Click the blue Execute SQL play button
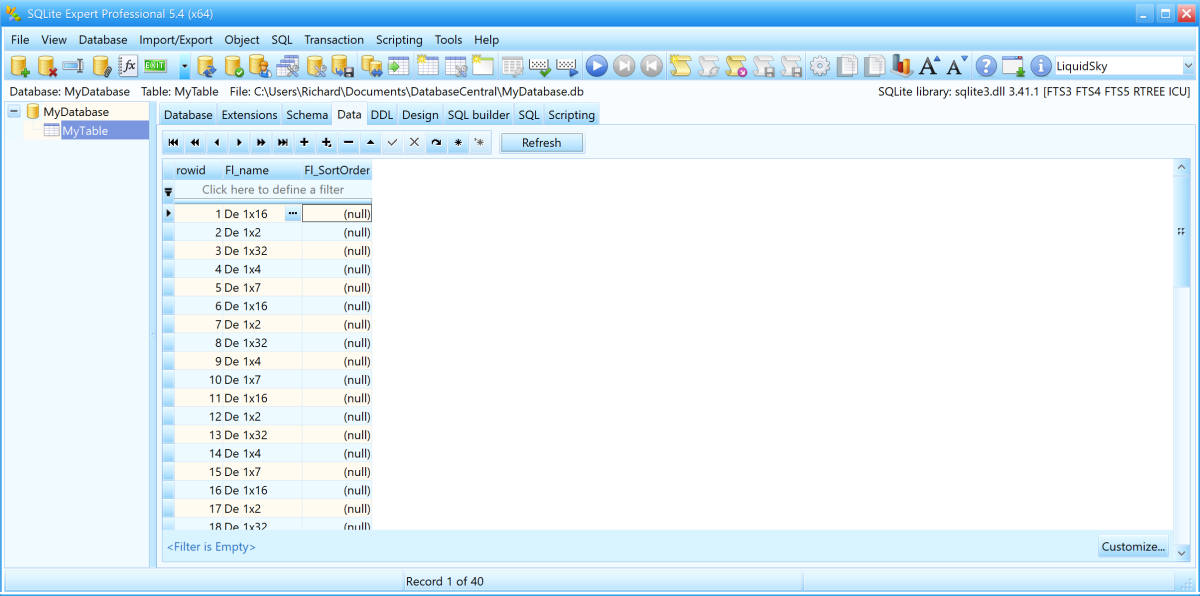Screen dimensions: 1200x596 (x=597, y=66)
